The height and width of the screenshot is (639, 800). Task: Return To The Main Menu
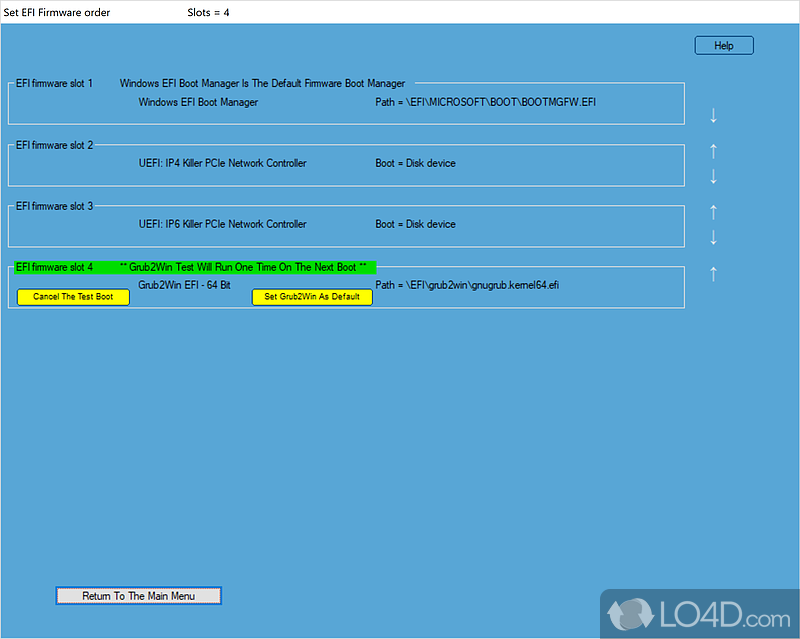tap(138, 596)
